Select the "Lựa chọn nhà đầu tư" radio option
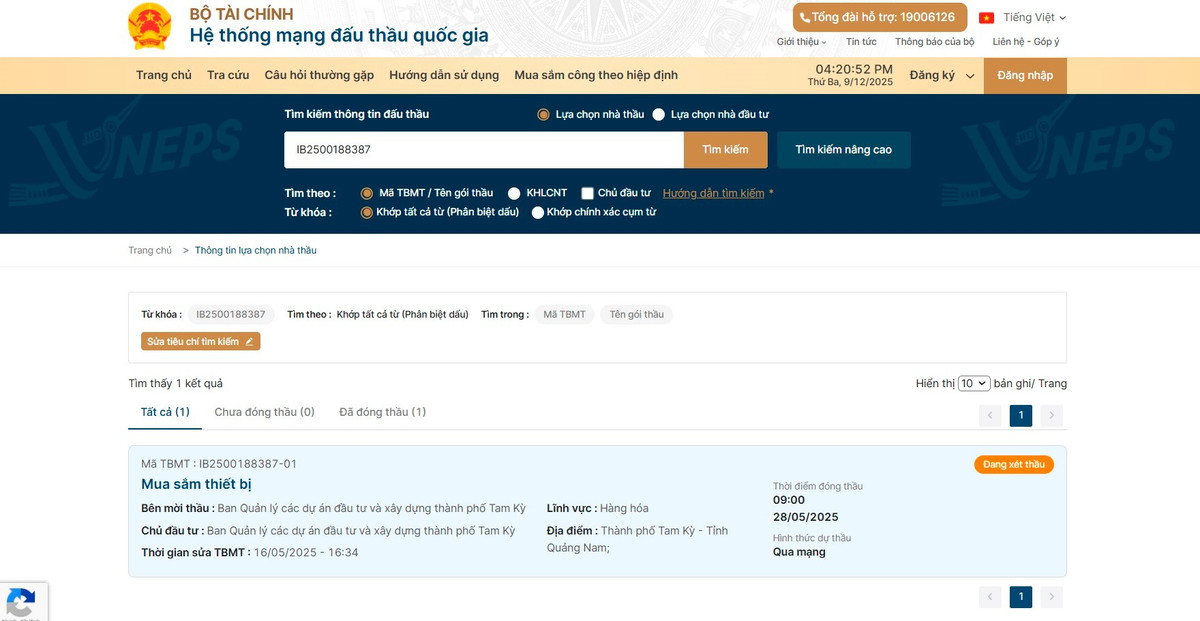The width and height of the screenshot is (1200, 621). click(x=659, y=115)
